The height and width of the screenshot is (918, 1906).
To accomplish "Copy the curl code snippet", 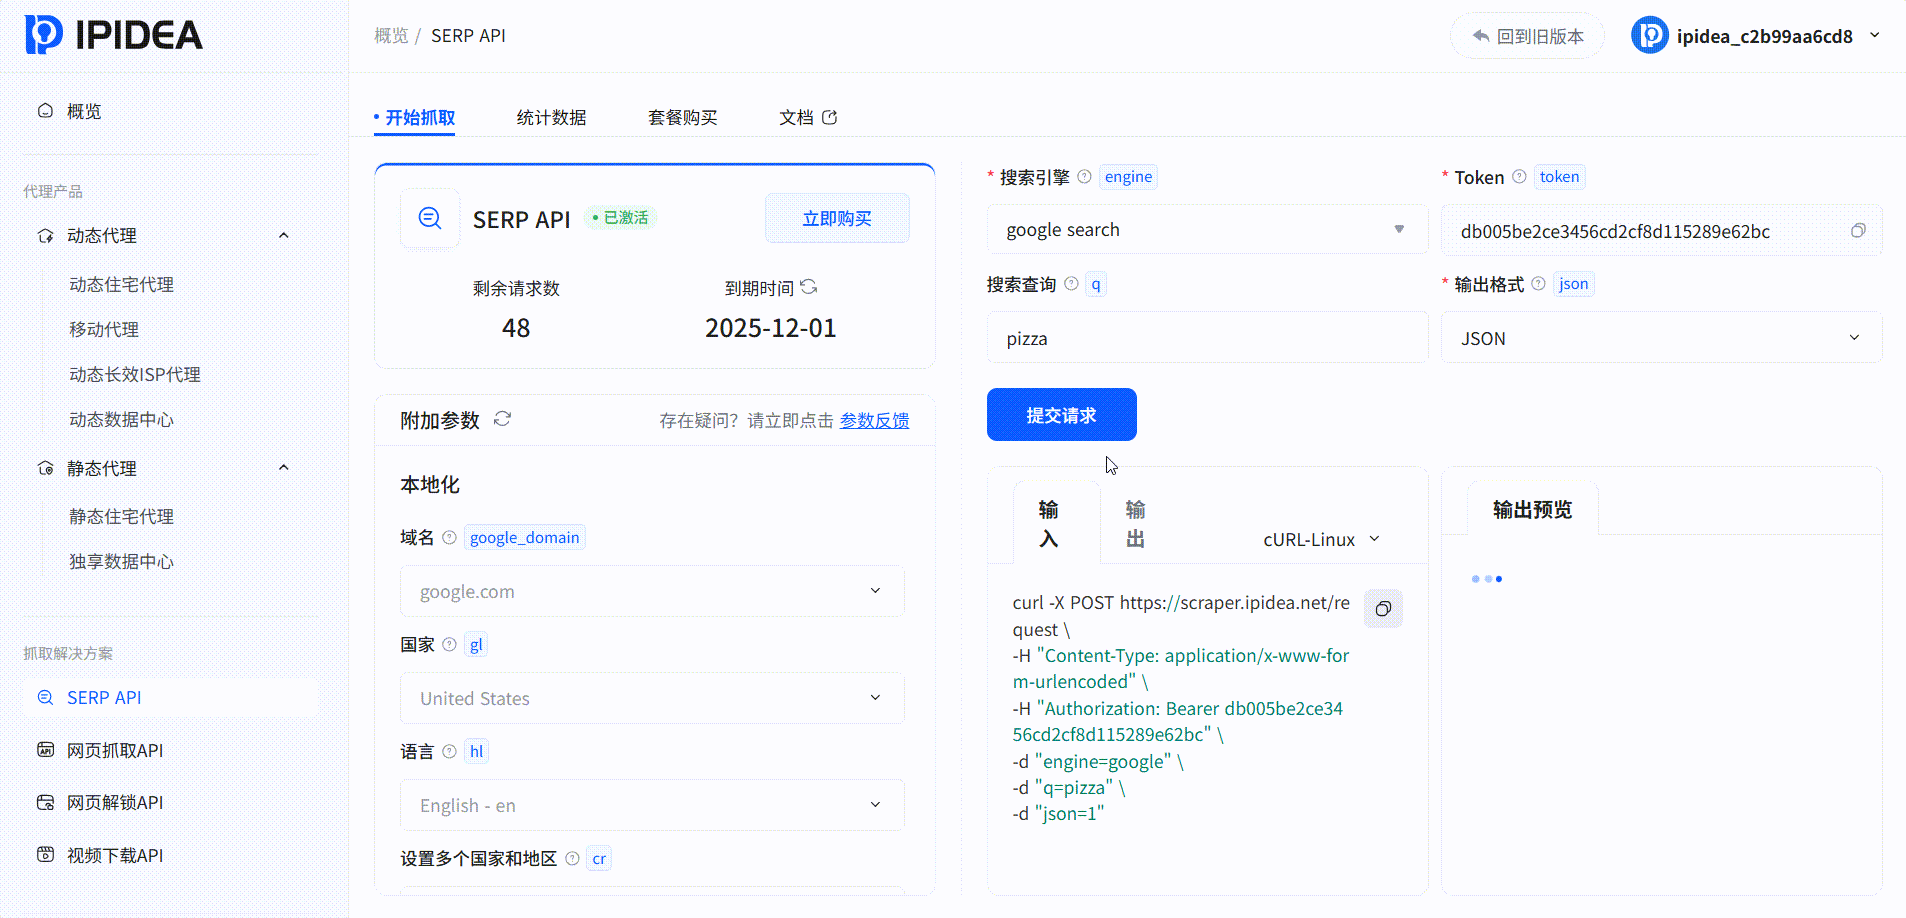I will click(x=1383, y=609).
